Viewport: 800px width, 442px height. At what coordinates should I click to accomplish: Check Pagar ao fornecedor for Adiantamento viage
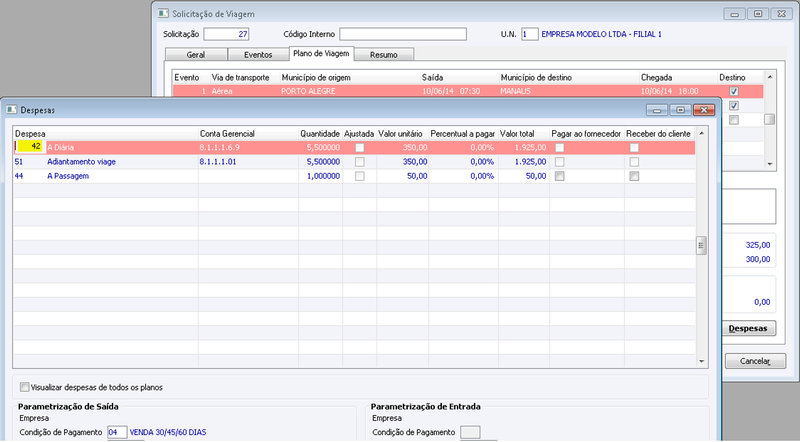pos(560,162)
